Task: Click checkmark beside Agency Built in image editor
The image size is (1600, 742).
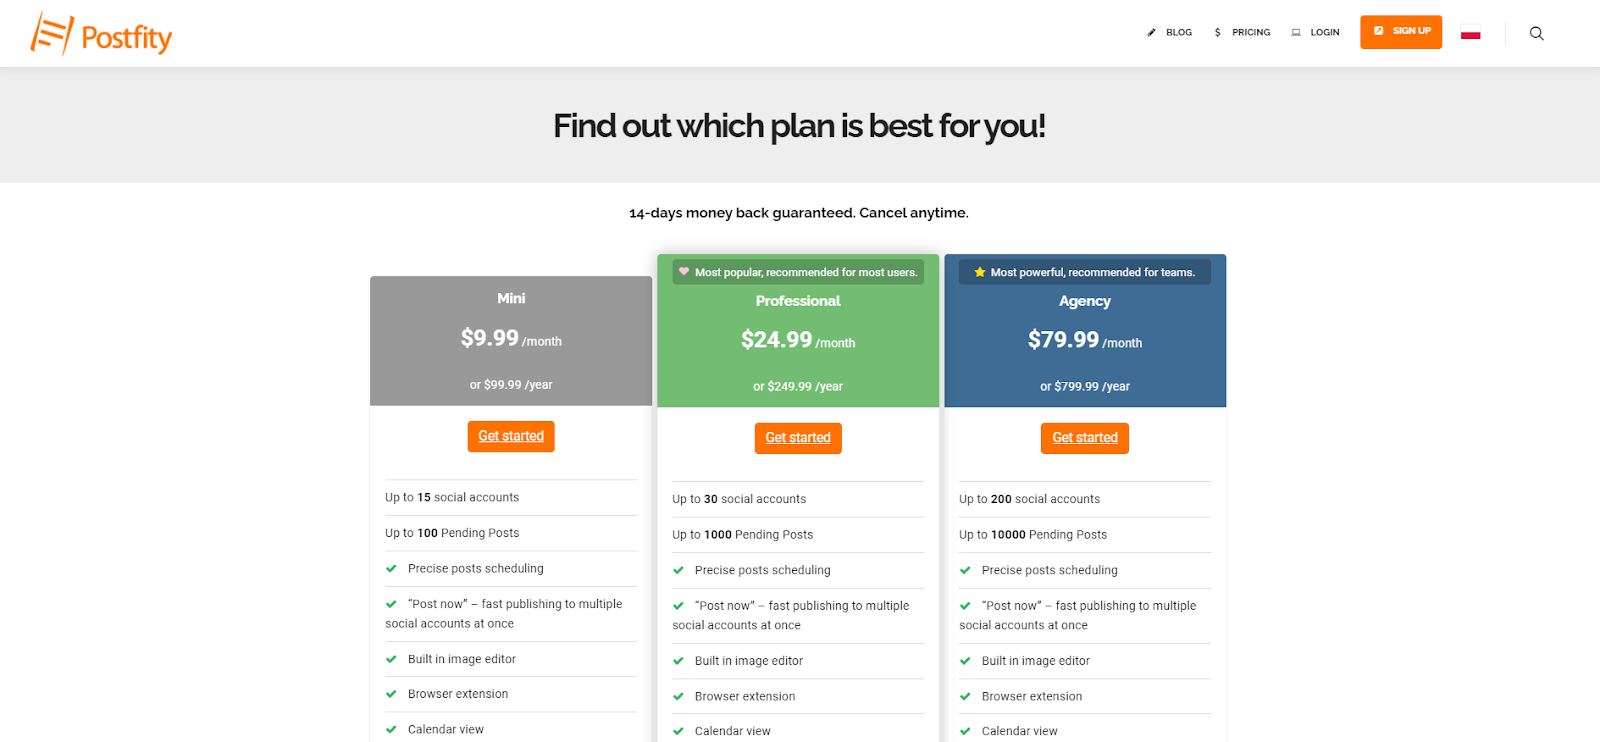Action: (965, 661)
